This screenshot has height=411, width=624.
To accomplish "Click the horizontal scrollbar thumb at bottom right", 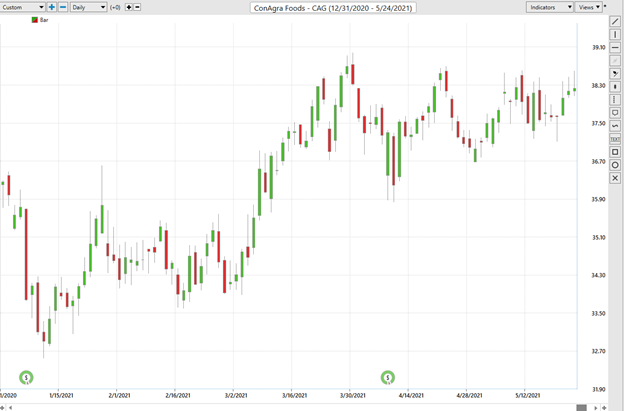I will coord(581,407).
